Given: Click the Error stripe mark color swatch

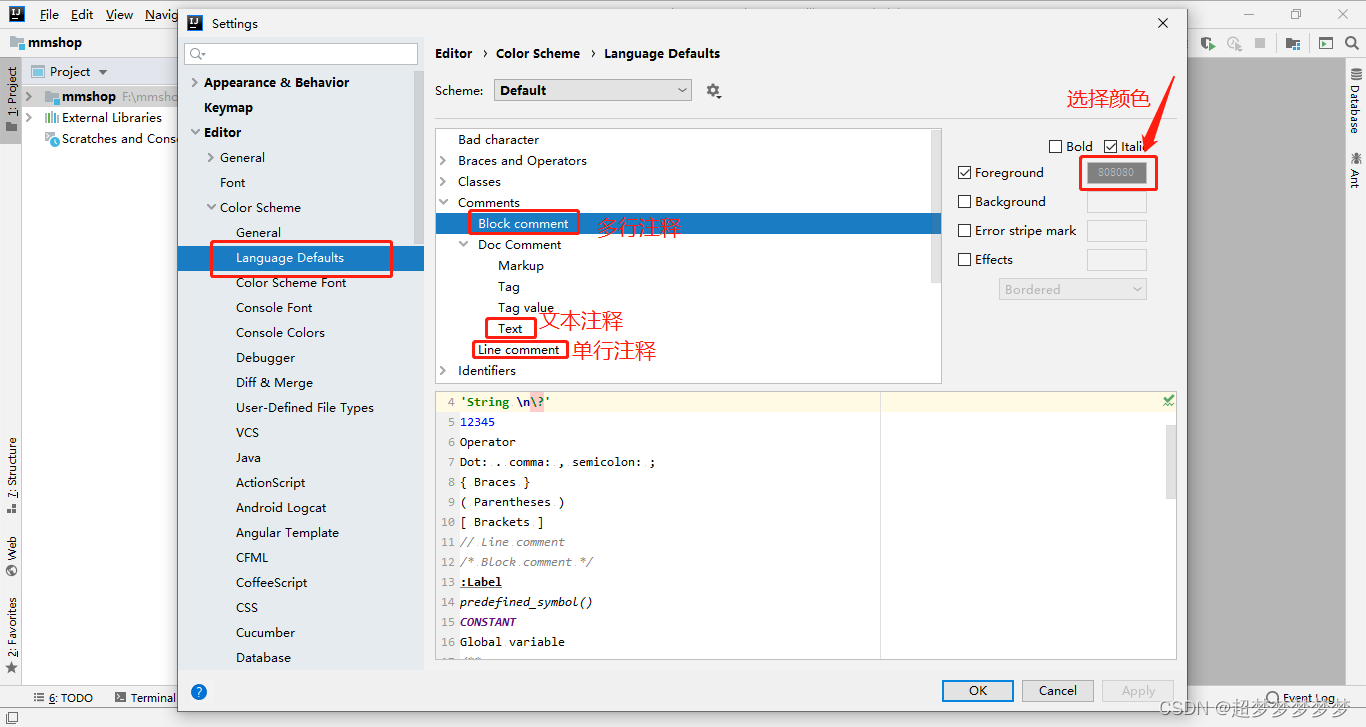Looking at the screenshot, I should (x=1116, y=231).
